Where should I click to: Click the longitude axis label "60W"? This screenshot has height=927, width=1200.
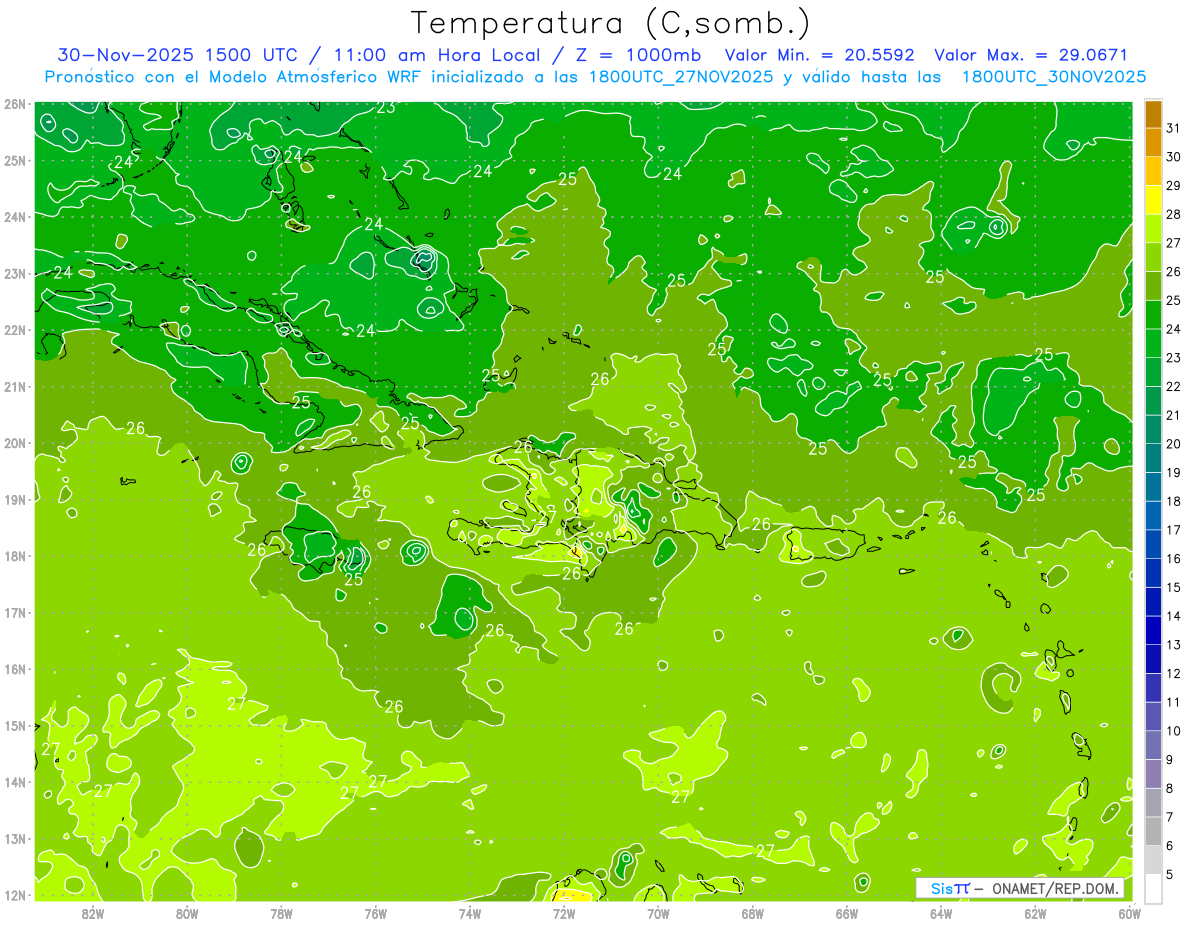click(x=1130, y=913)
